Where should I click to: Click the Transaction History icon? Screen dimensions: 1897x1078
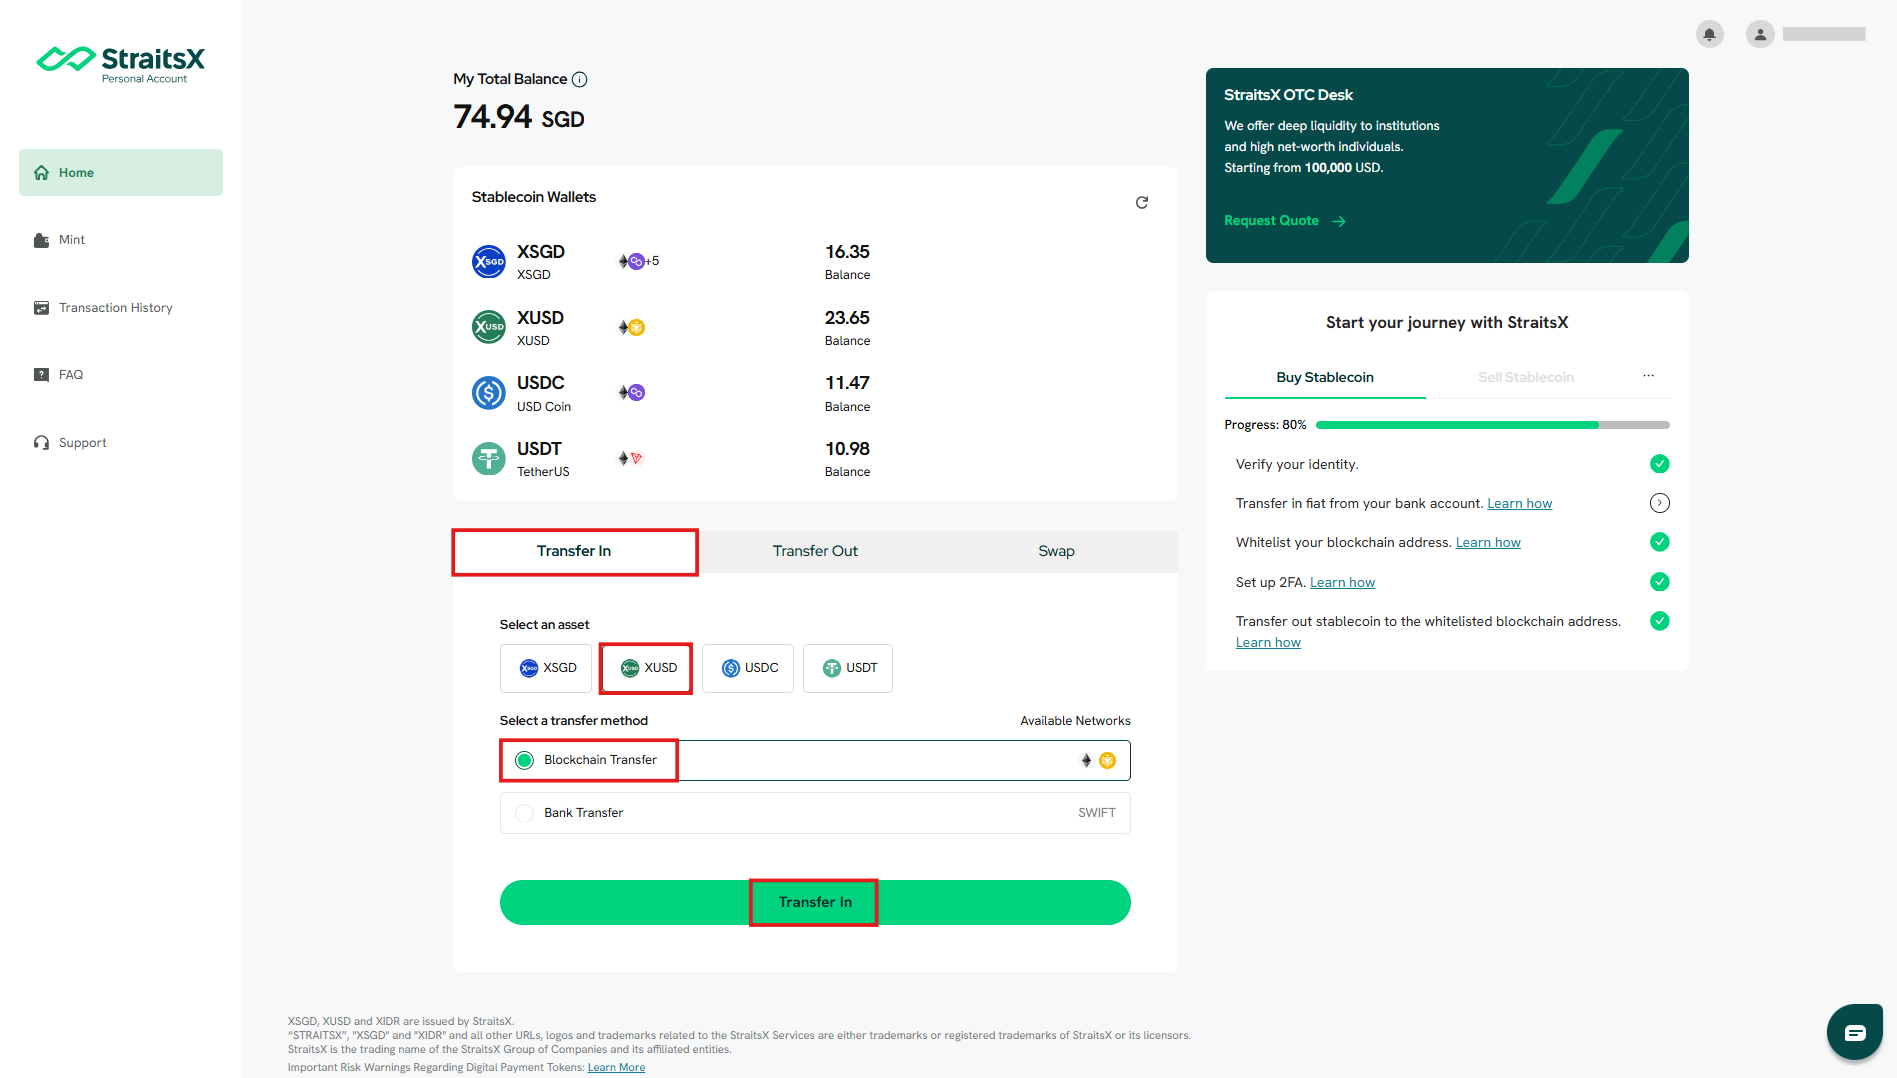click(41, 308)
